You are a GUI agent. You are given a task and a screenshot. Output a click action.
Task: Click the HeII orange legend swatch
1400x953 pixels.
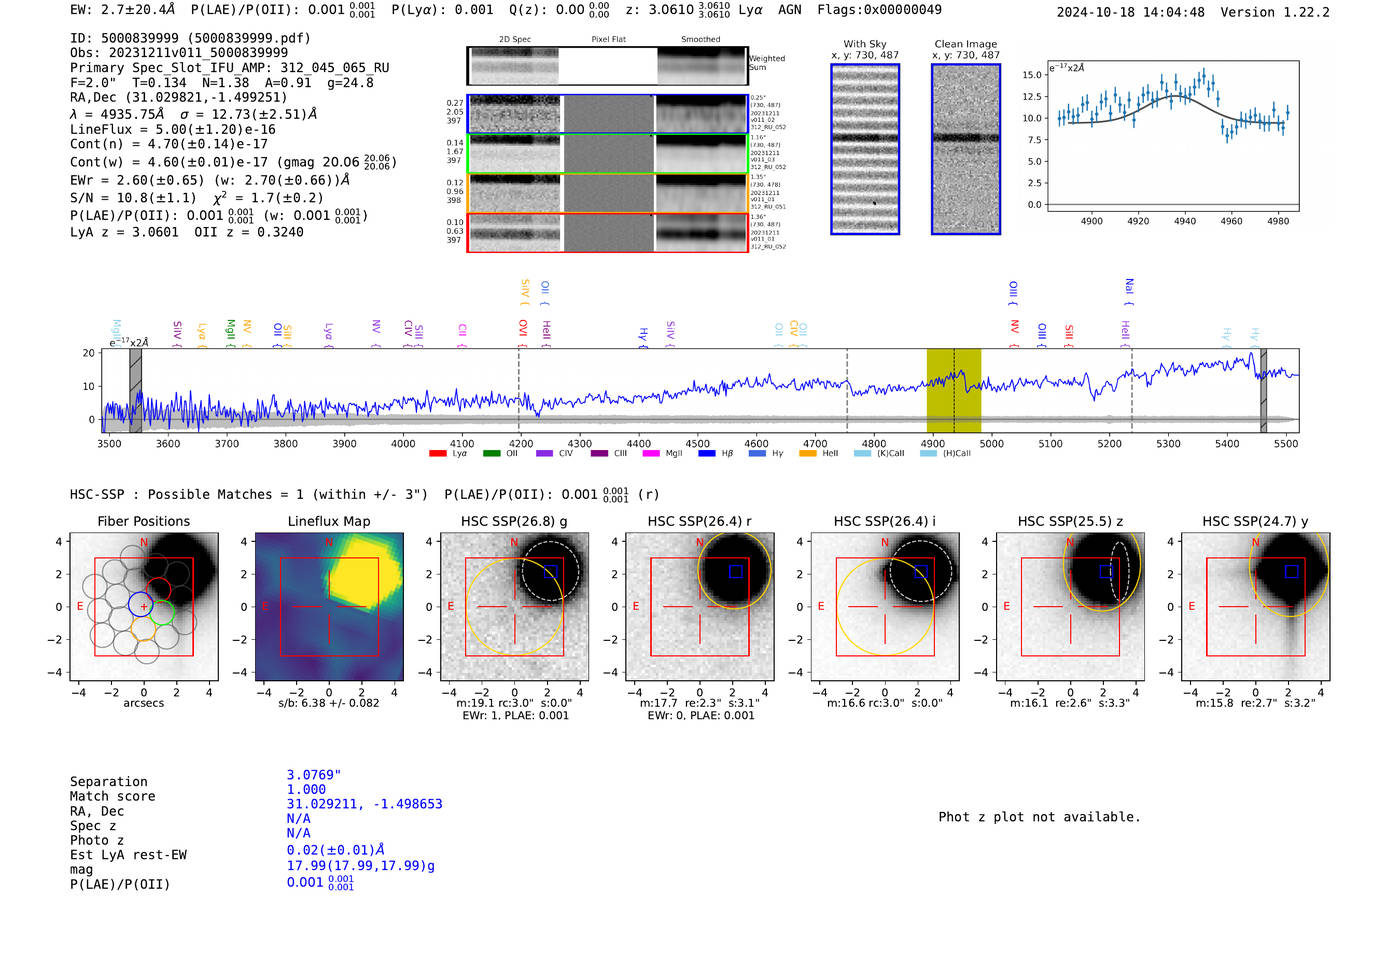pyautogui.click(x=808, y=454)
